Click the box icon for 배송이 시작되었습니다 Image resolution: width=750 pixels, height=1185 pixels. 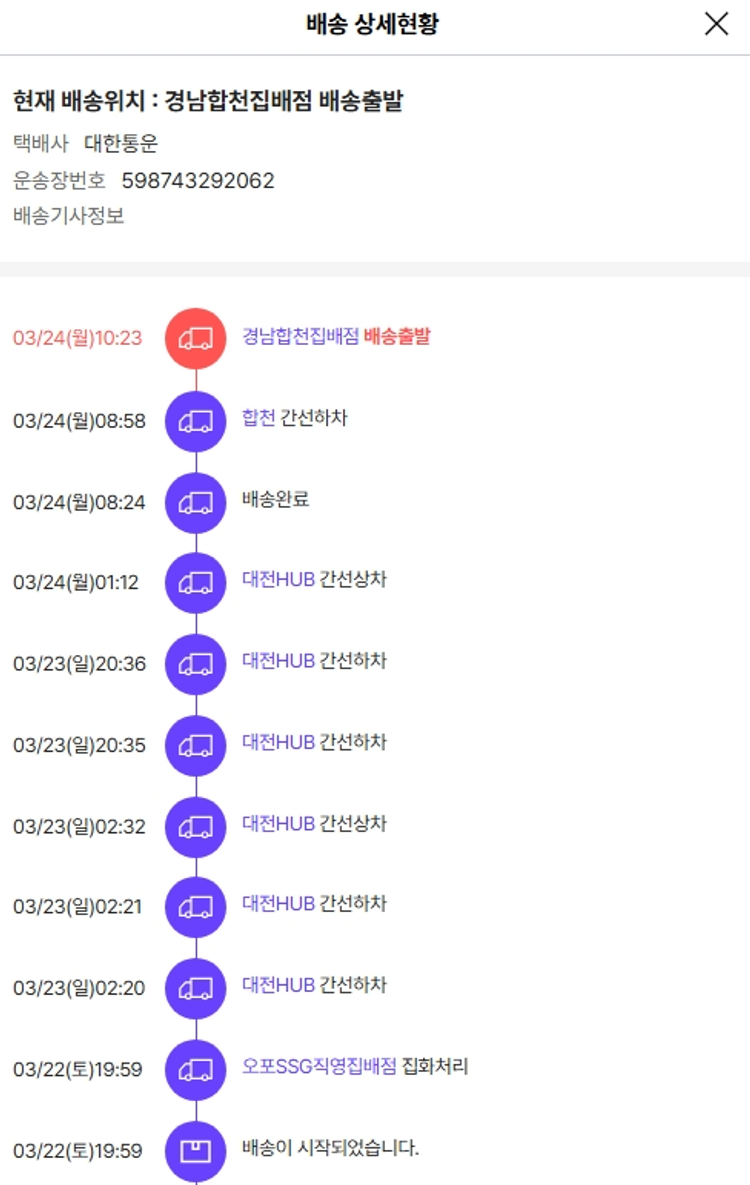[x=196, y=1151]
